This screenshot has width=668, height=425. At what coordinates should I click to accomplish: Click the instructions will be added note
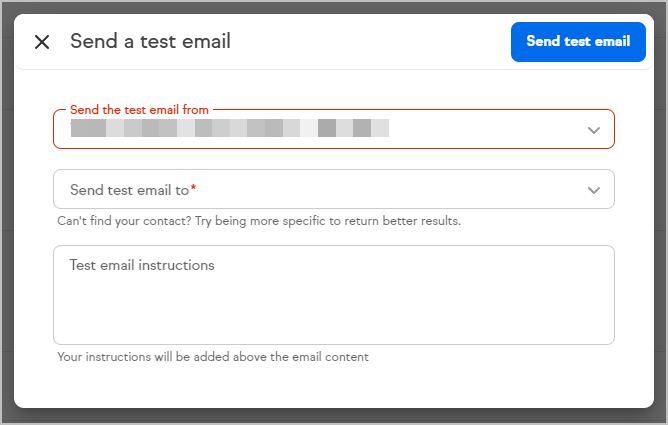[x=213, y=356]
